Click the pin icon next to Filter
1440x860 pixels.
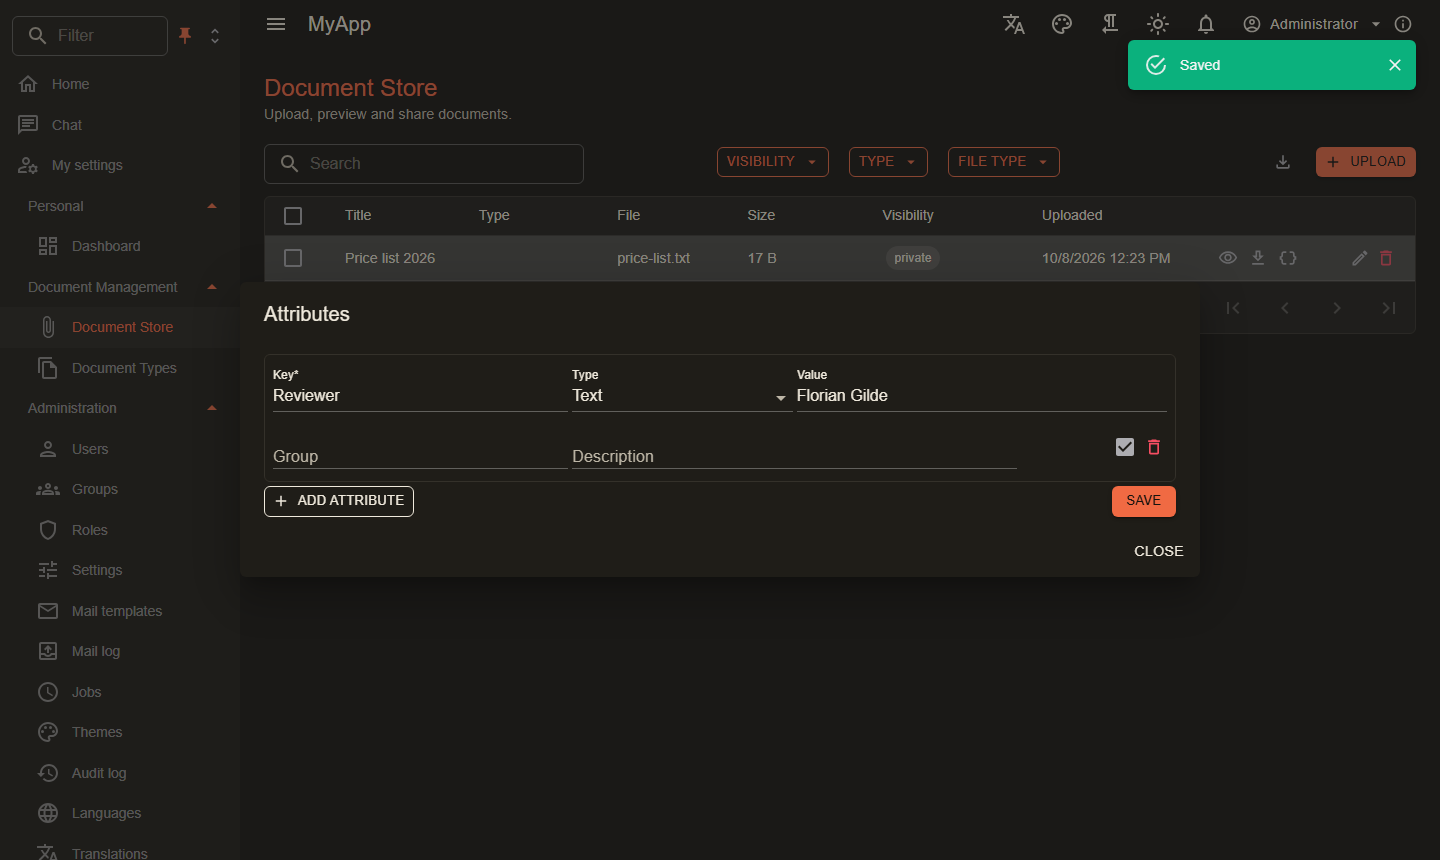coord(185,35)
